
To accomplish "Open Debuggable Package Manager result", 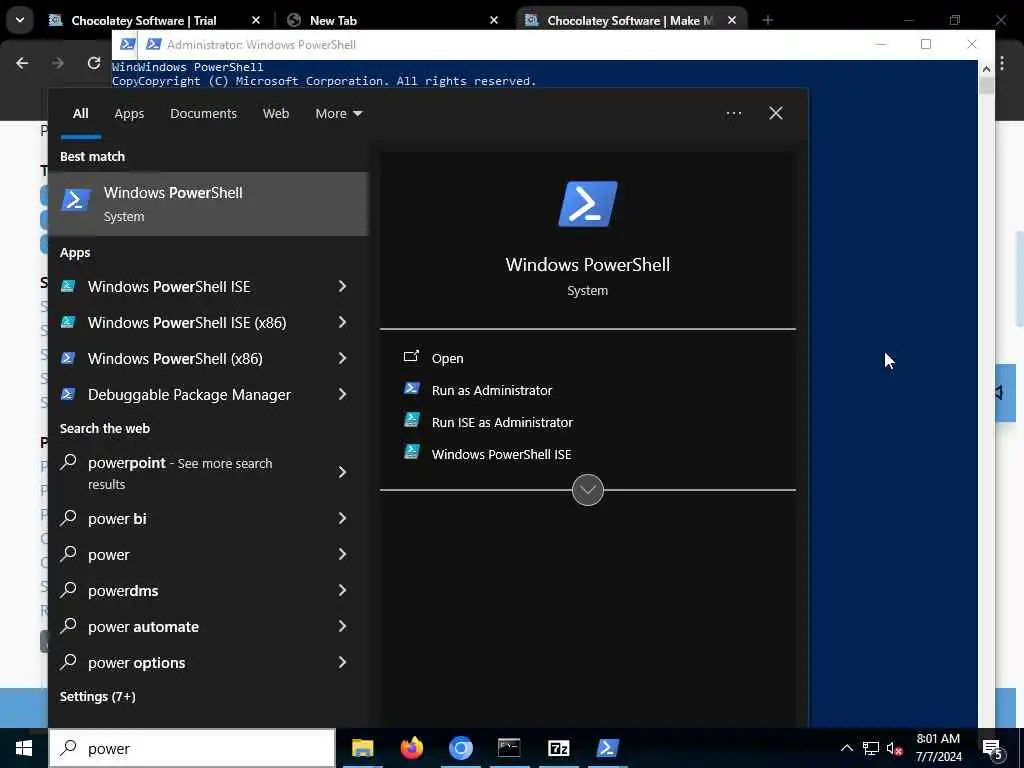I will point(189,394).
